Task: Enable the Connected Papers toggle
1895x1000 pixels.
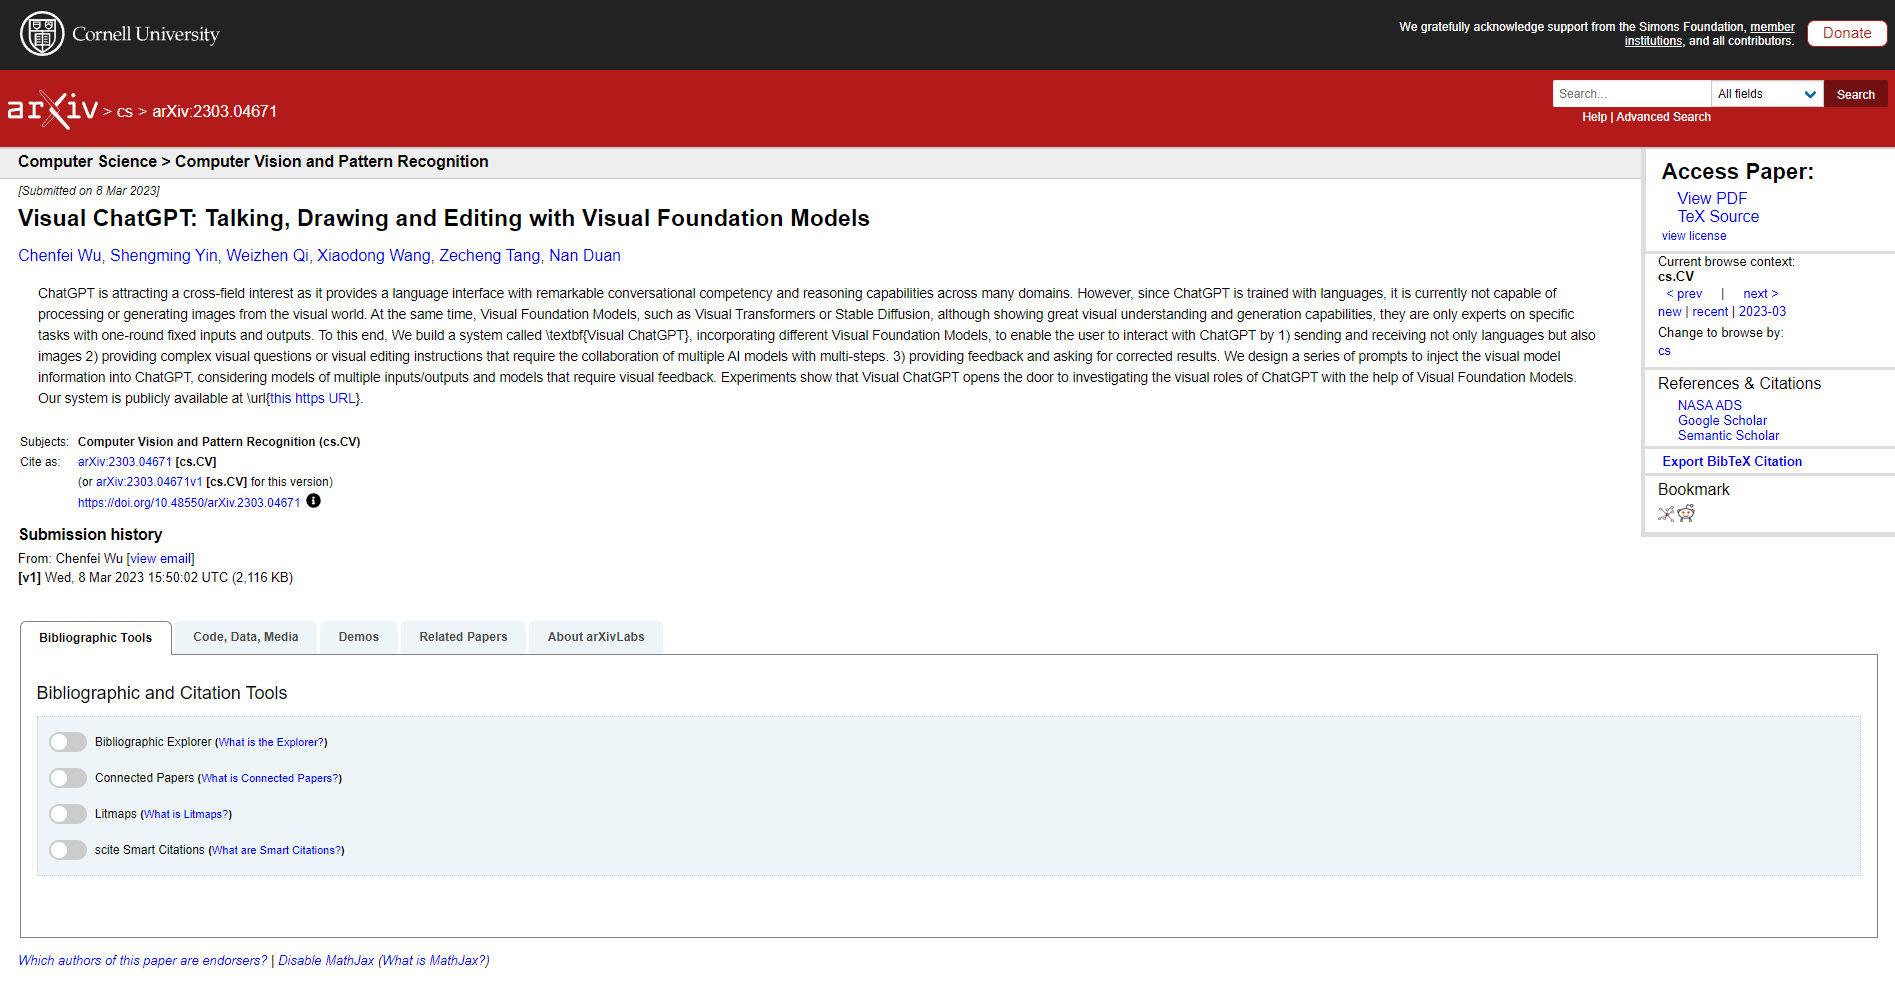Action: click(x=68, y=778)
